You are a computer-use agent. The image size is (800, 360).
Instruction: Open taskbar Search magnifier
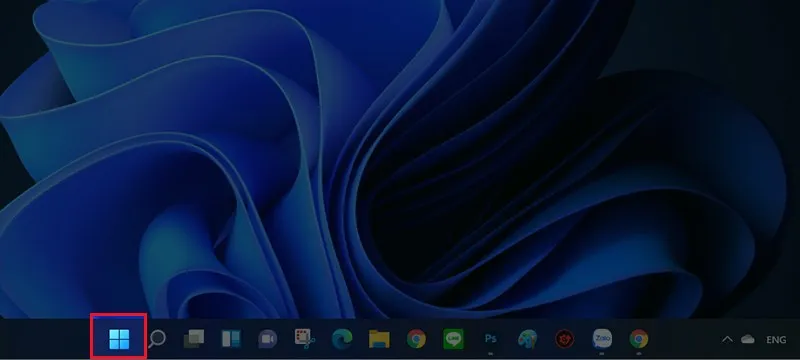(x=157, y=339)
